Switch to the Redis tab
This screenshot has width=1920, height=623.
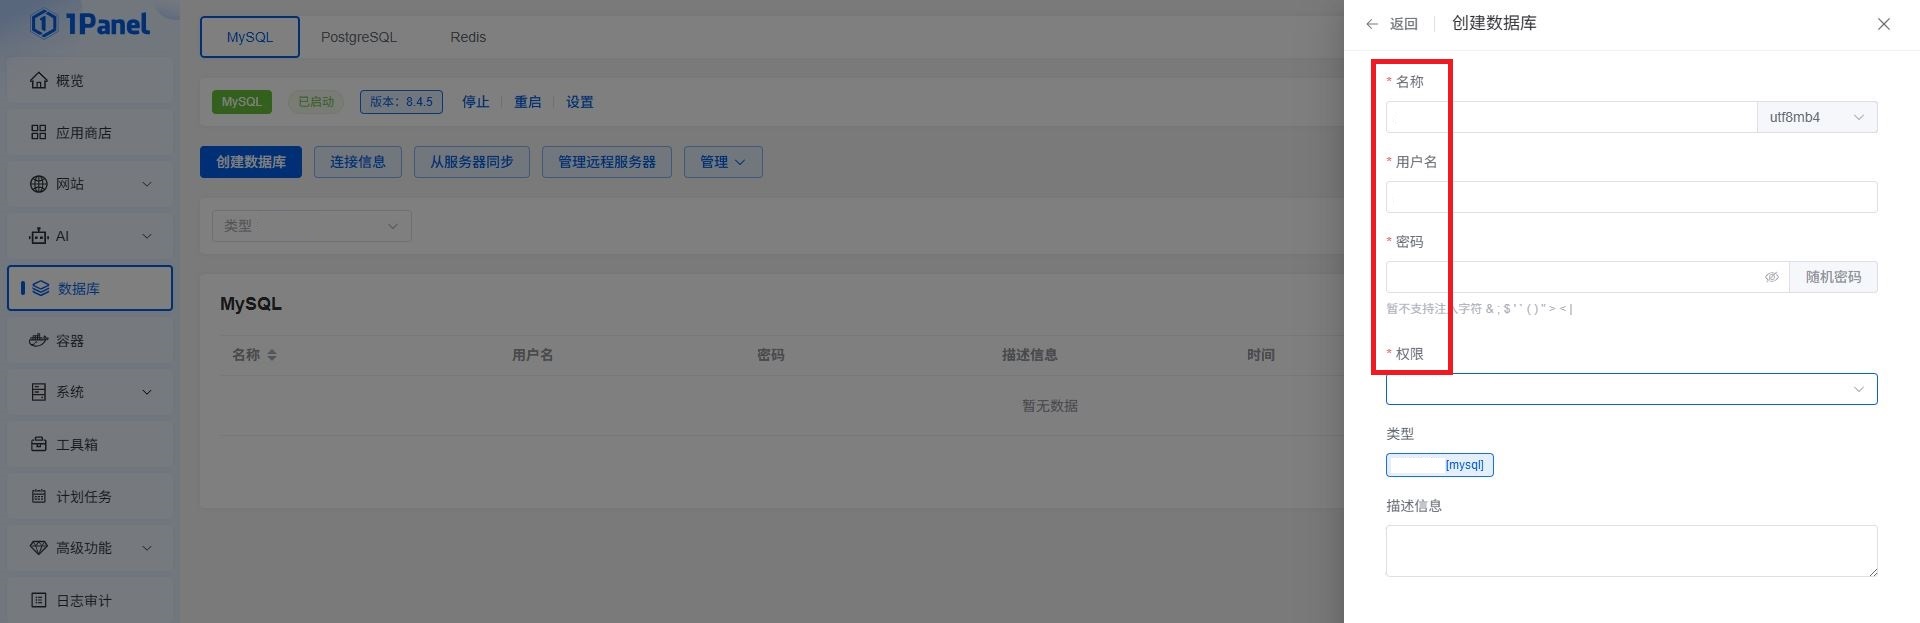467,37
